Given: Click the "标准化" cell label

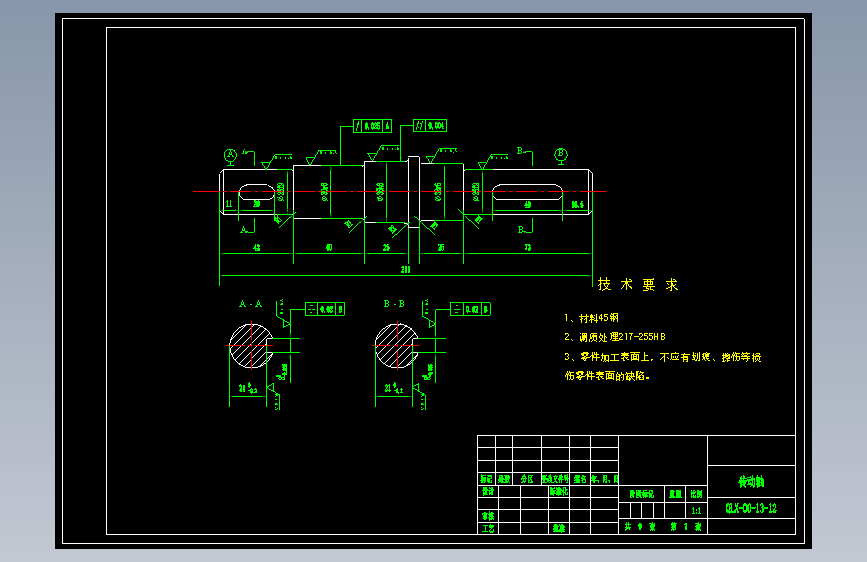Looking at the screenshot, I should [x=558, y=491].
